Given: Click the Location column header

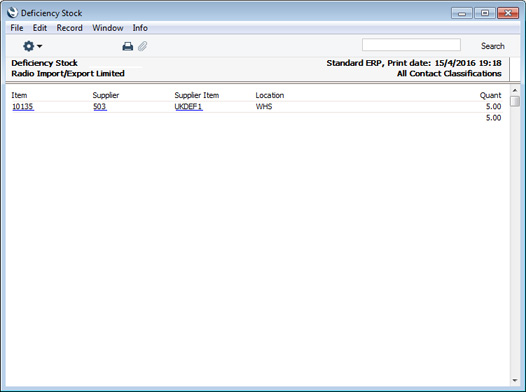Looking at the screenshot, I should click(x=270, y=95).
